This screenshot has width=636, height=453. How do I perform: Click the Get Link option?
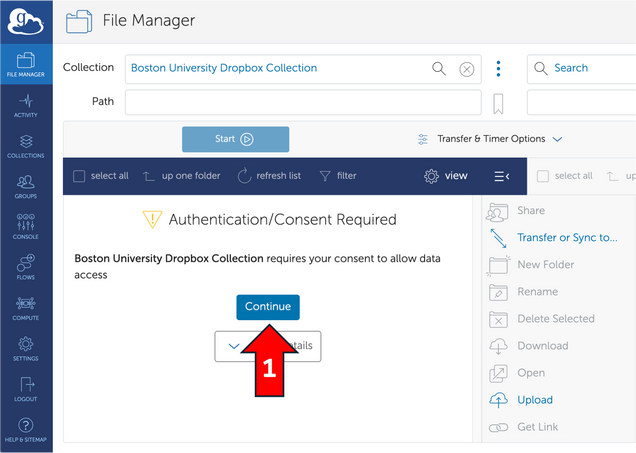click(523, 427)
